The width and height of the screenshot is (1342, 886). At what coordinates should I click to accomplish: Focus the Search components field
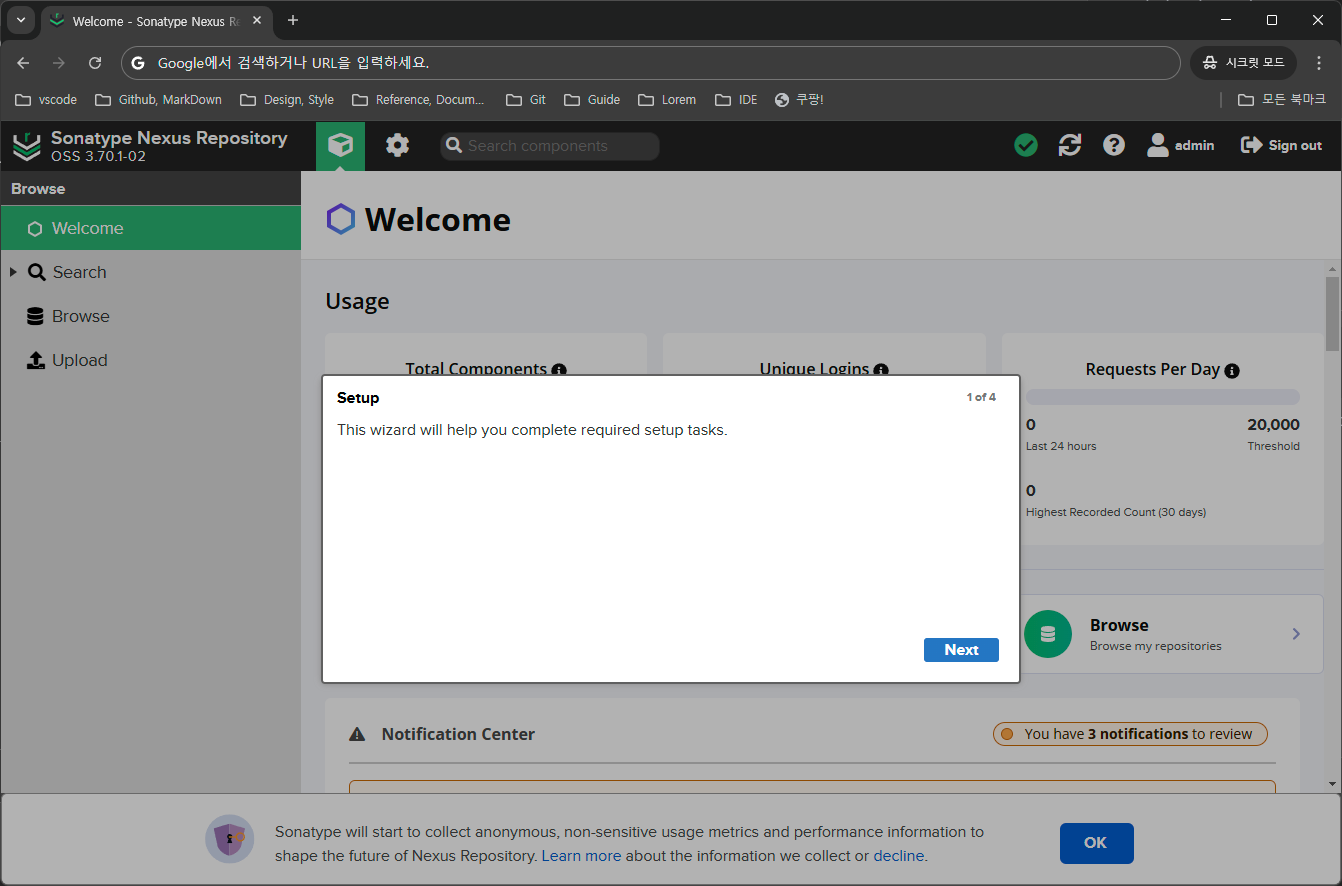point(550,146)
